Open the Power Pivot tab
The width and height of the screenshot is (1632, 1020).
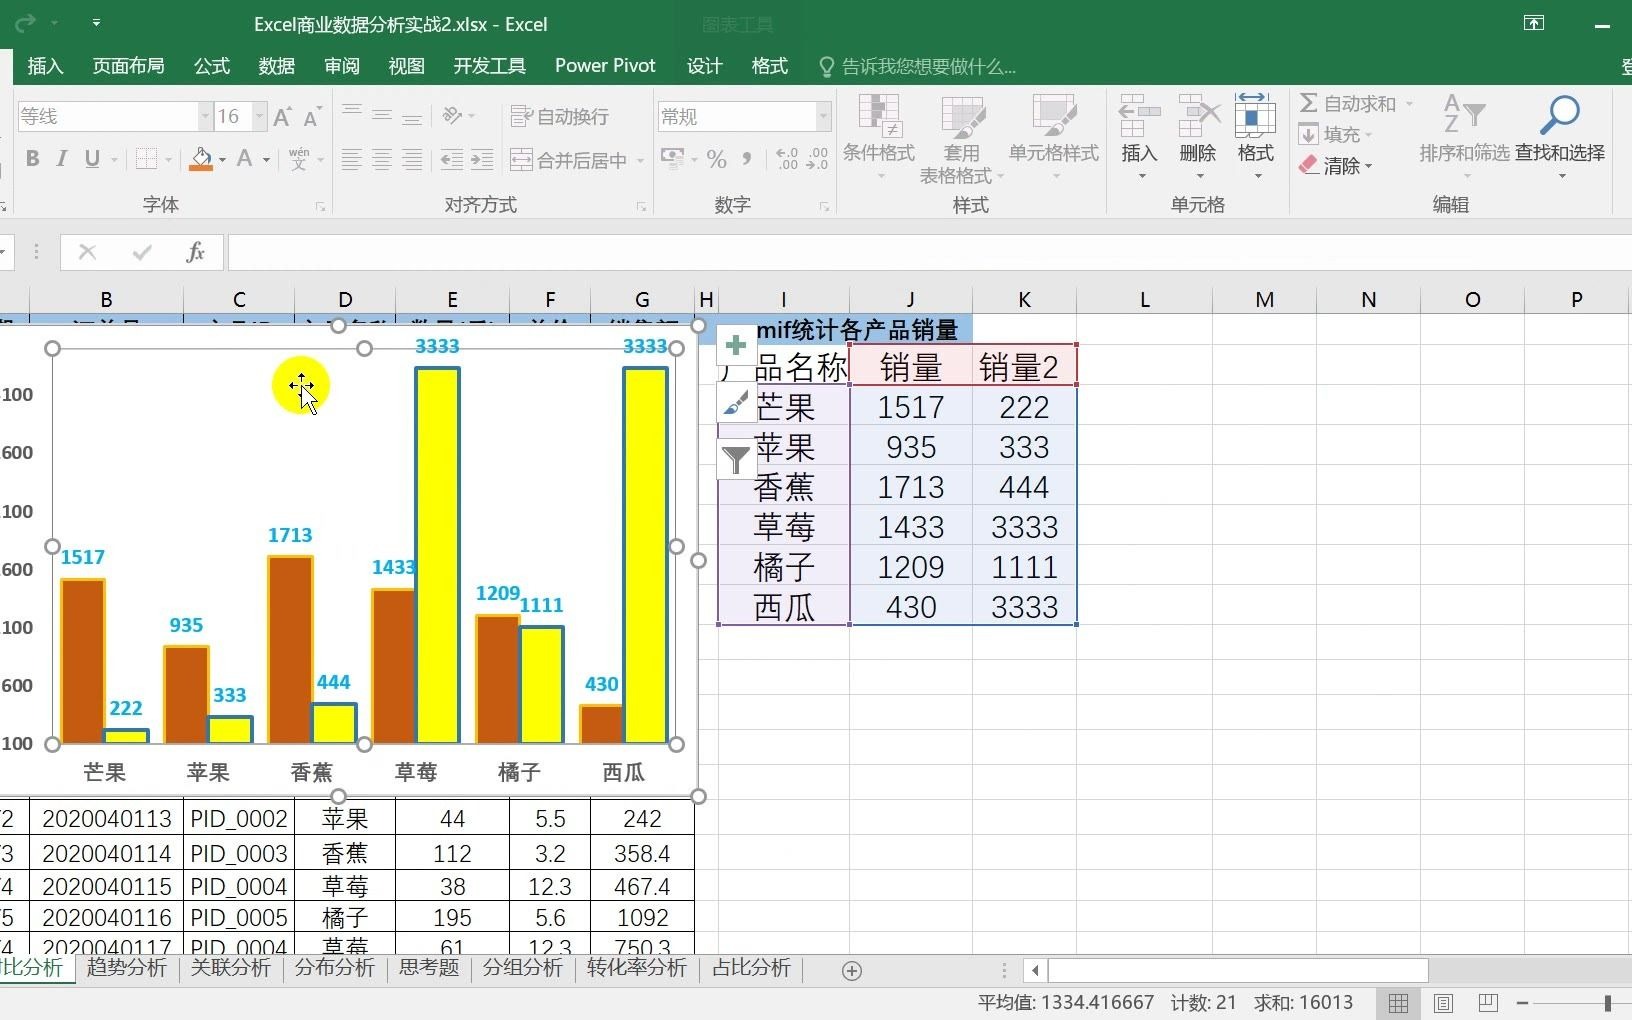605,66
